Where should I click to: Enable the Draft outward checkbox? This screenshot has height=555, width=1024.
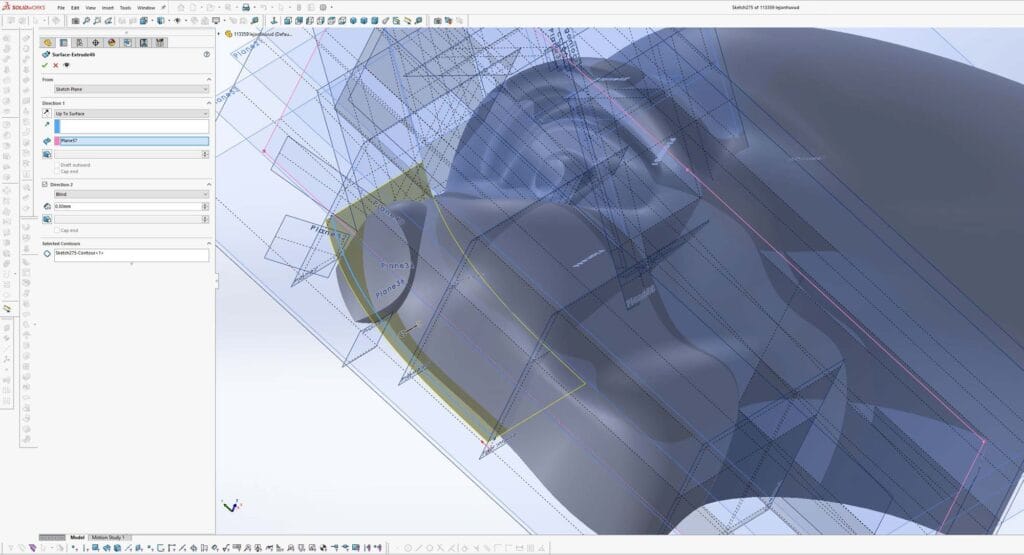point(57,165)
